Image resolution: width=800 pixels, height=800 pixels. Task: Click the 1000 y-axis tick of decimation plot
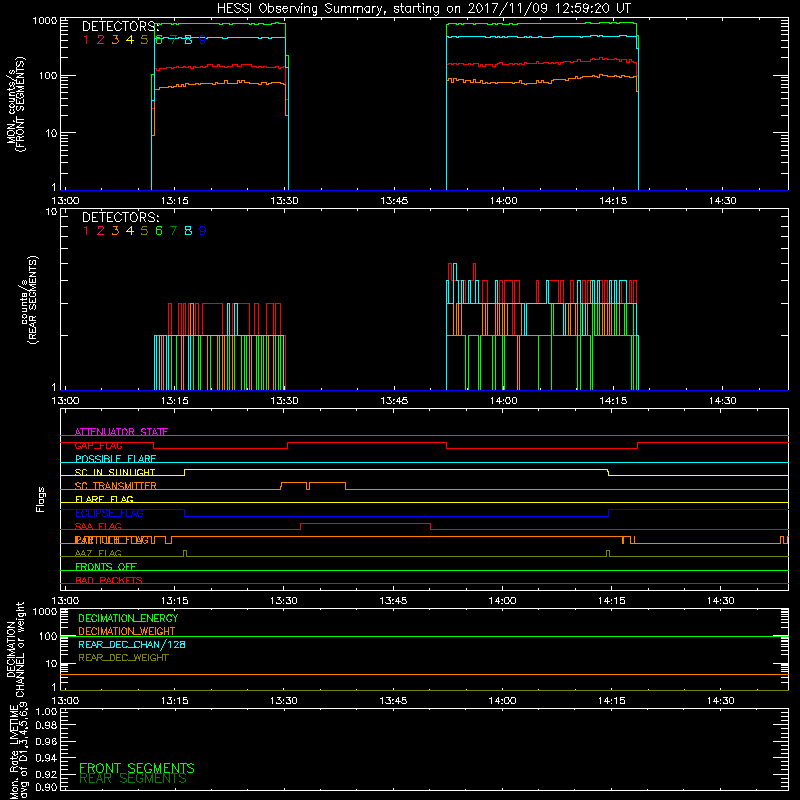coord(45,612)
